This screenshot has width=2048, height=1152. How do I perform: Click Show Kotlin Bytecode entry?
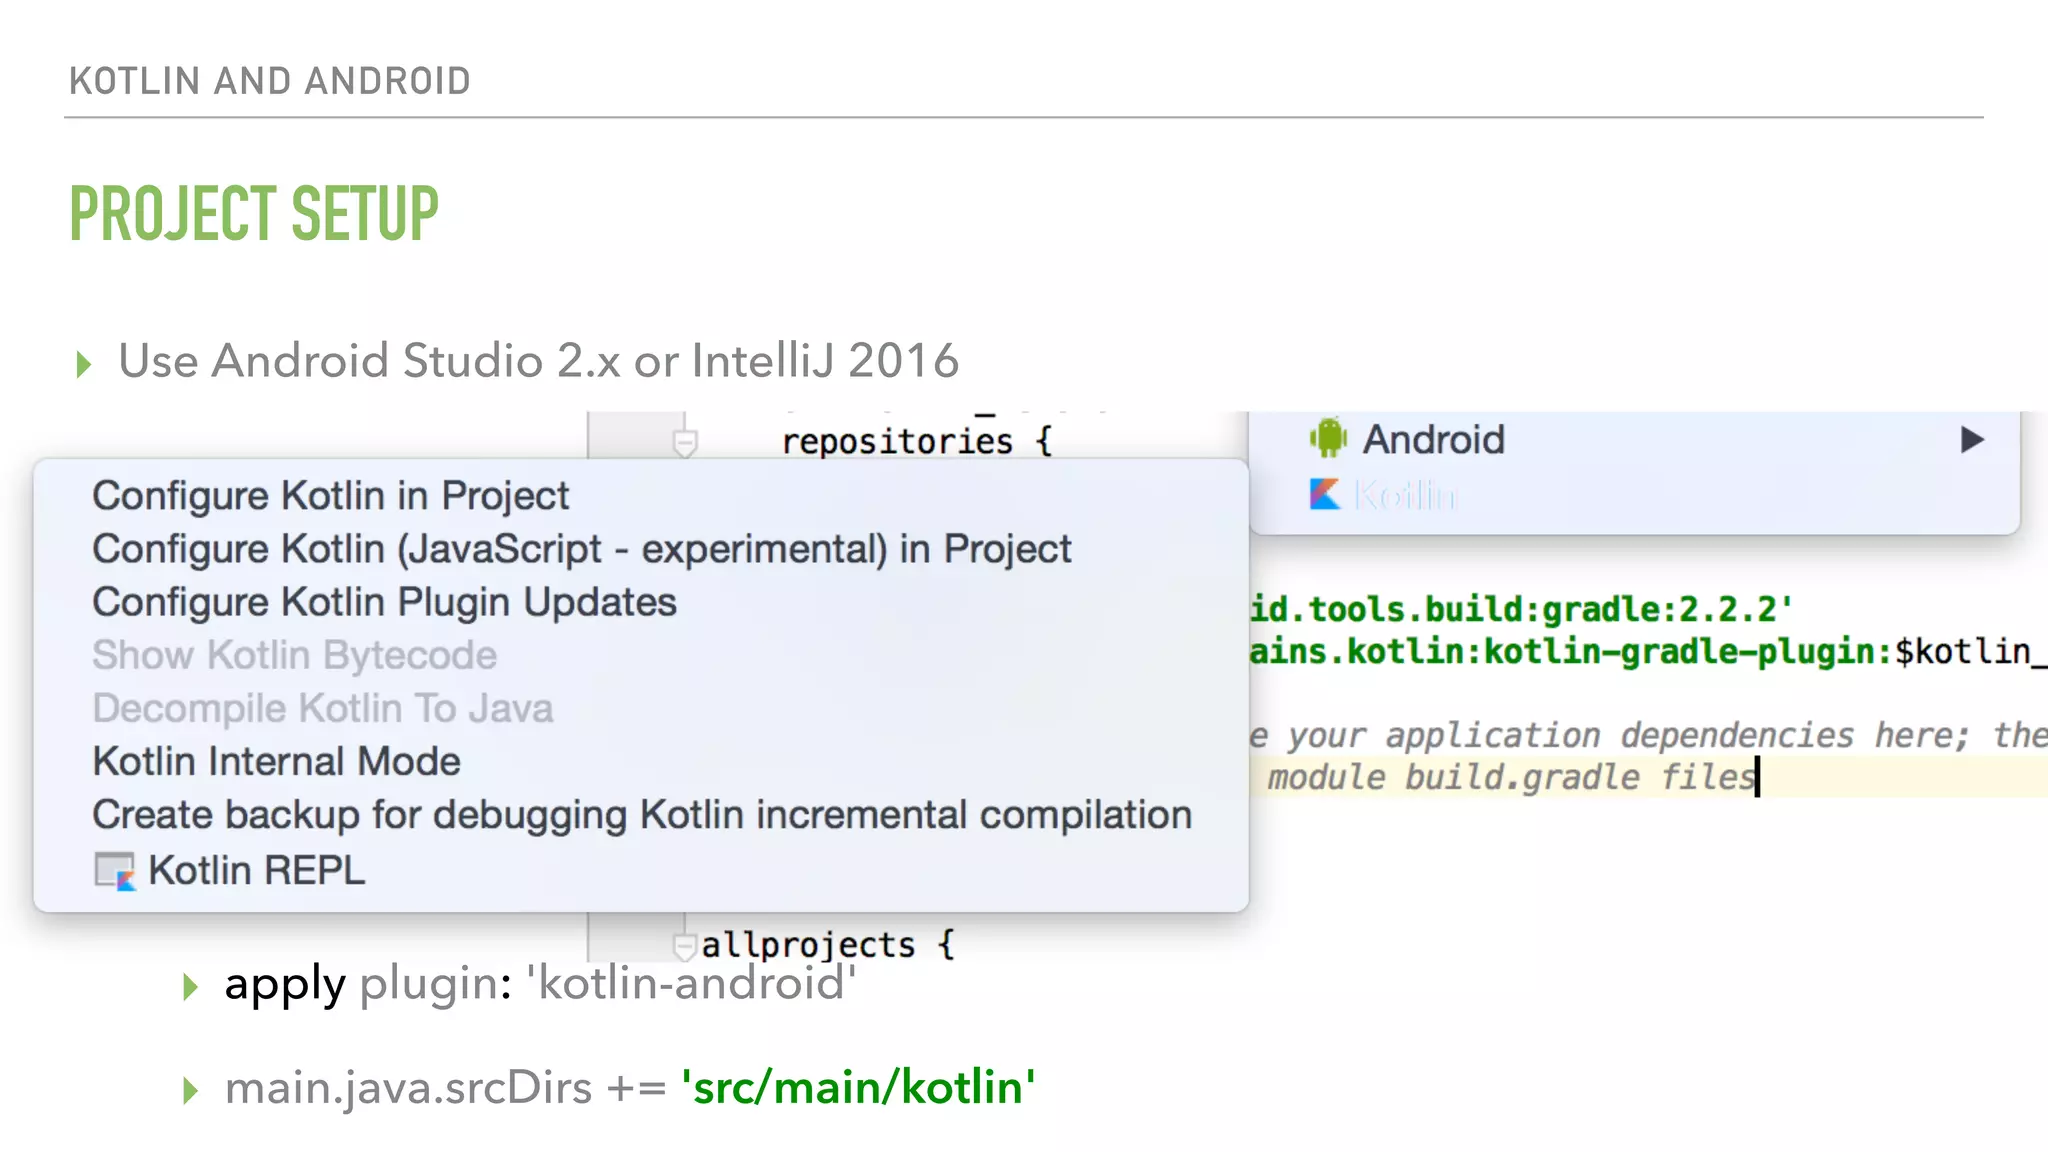point(294,655)
